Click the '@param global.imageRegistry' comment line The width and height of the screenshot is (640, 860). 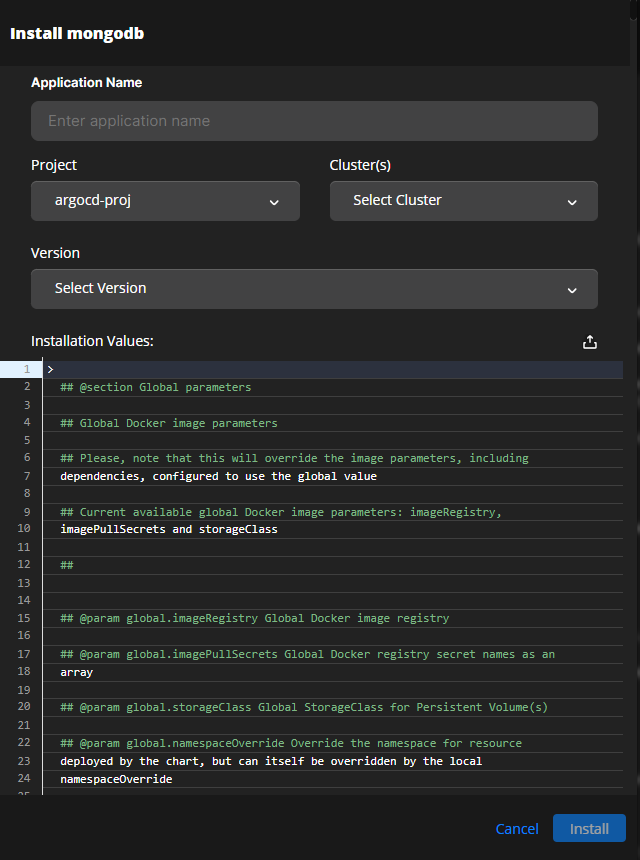pos(254,618)
